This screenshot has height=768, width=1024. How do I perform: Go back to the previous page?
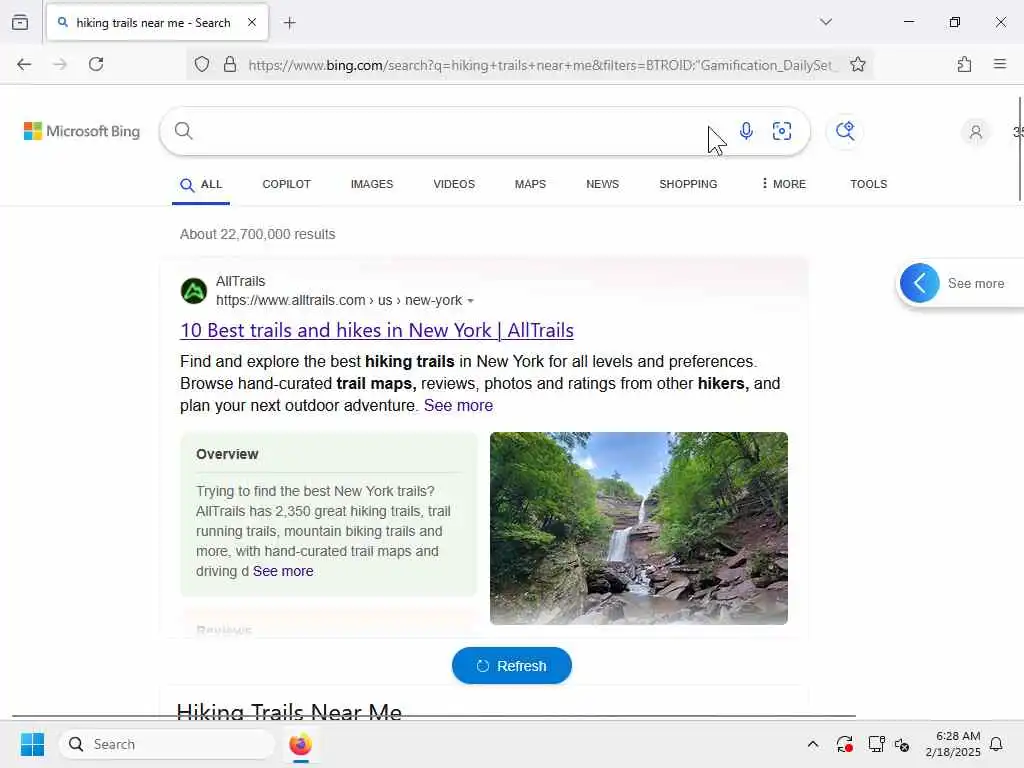tap(24, 64)
